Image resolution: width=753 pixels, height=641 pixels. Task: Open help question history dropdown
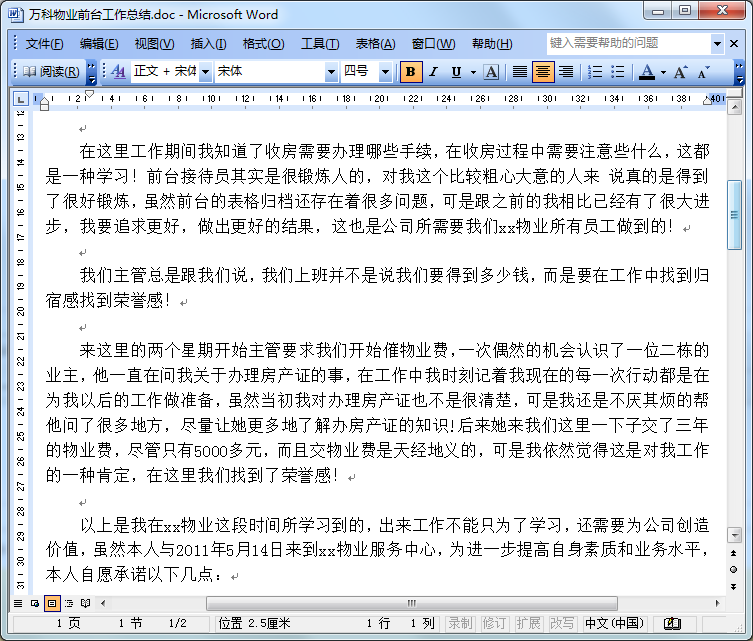coord(717,44)
